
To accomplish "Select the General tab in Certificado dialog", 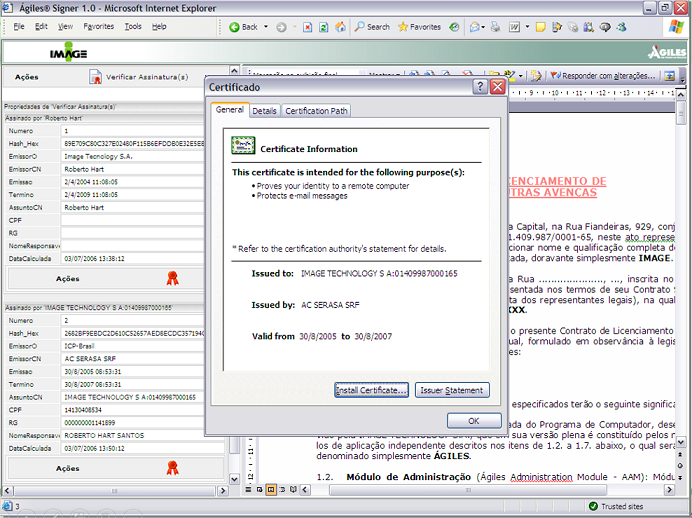I will pyautogui.click(x=230, y=109).
